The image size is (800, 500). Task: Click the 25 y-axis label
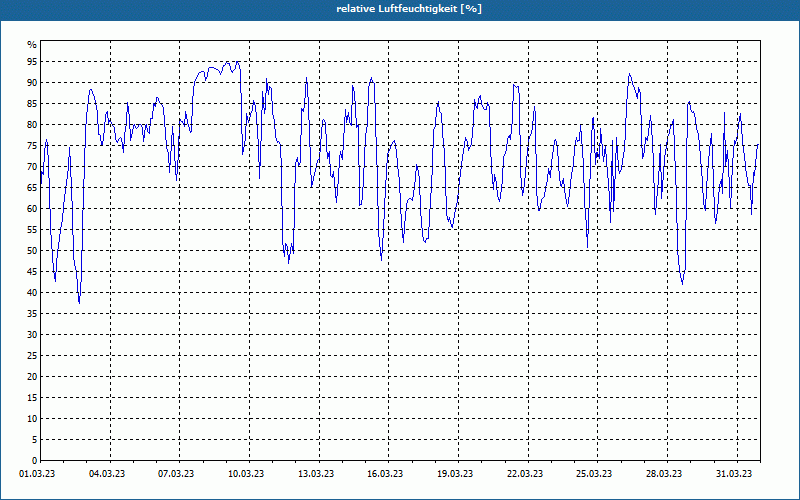32,356
